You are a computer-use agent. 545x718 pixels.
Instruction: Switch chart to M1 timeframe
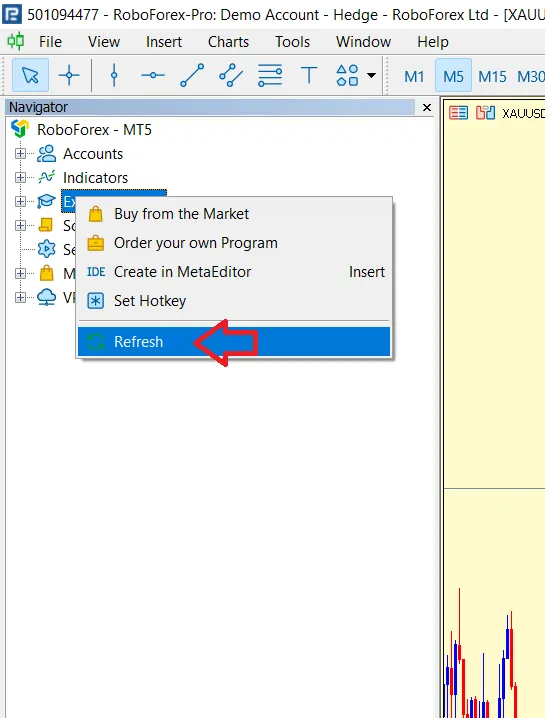[x=414, y=76]
